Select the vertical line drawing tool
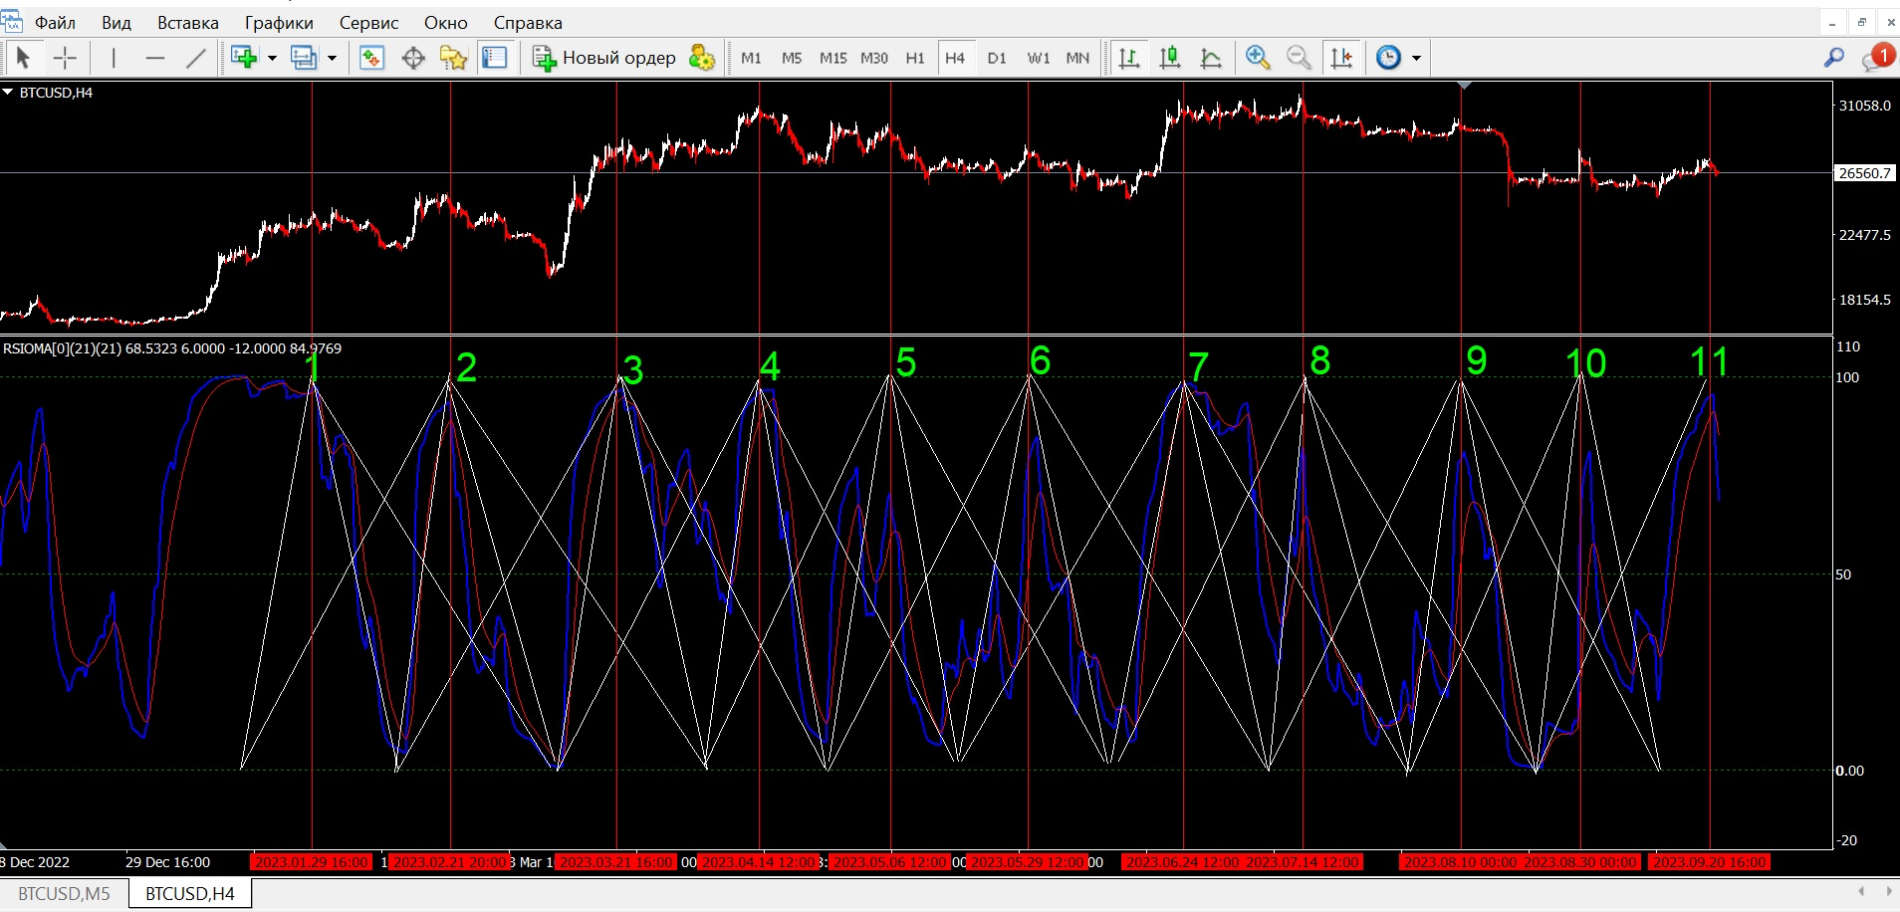Viewport: 1900px width, 912px height. coord(114,58)
